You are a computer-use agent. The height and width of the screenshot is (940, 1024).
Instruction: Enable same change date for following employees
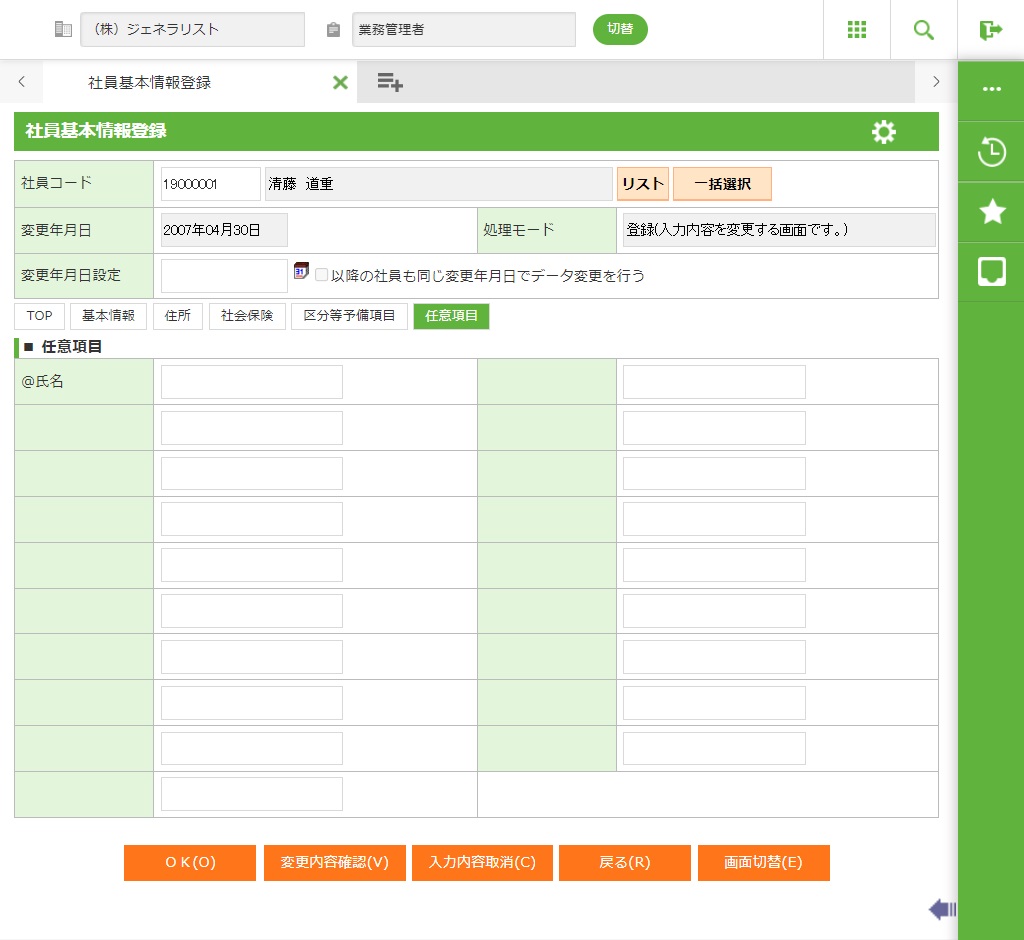(x=322, y=275)
